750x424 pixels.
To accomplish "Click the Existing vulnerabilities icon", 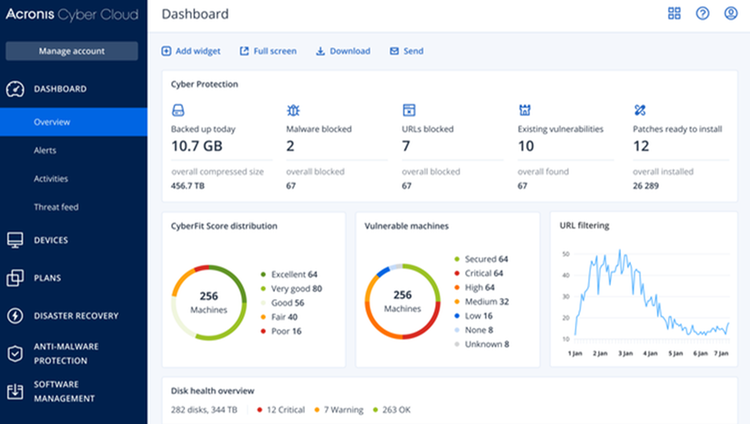I will click(x=524, y=110).
